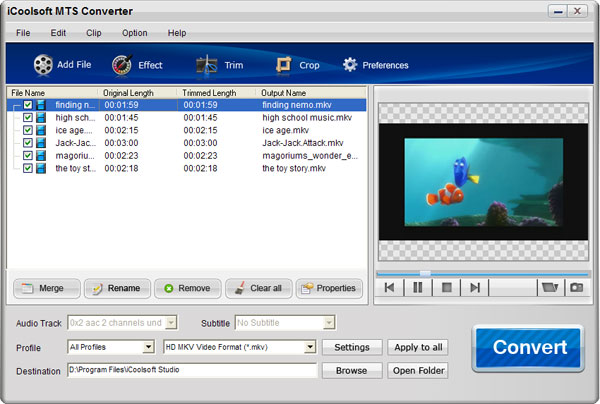Remove the selected file with the Remove button
Screen dimensions: 600x404
coord(188,288)
